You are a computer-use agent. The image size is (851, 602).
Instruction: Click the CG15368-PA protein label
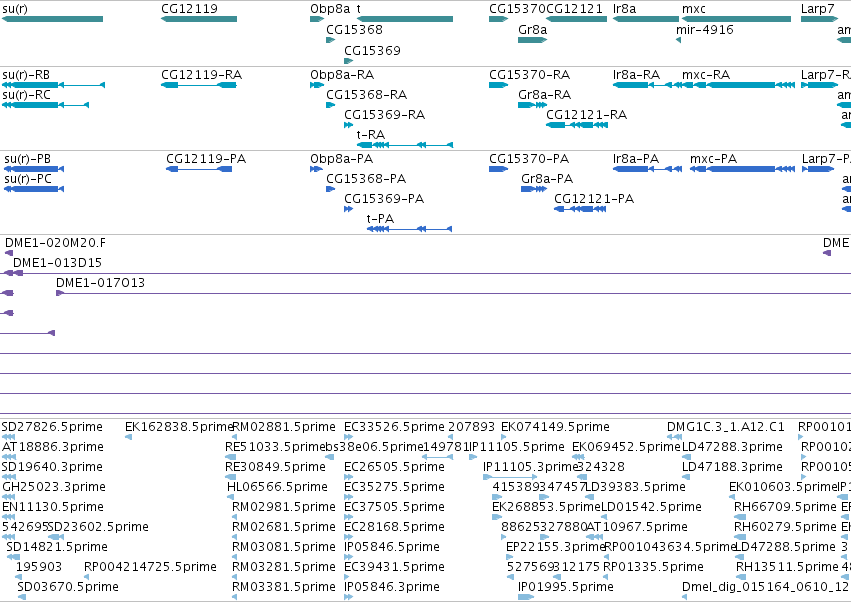coord(366,179)
